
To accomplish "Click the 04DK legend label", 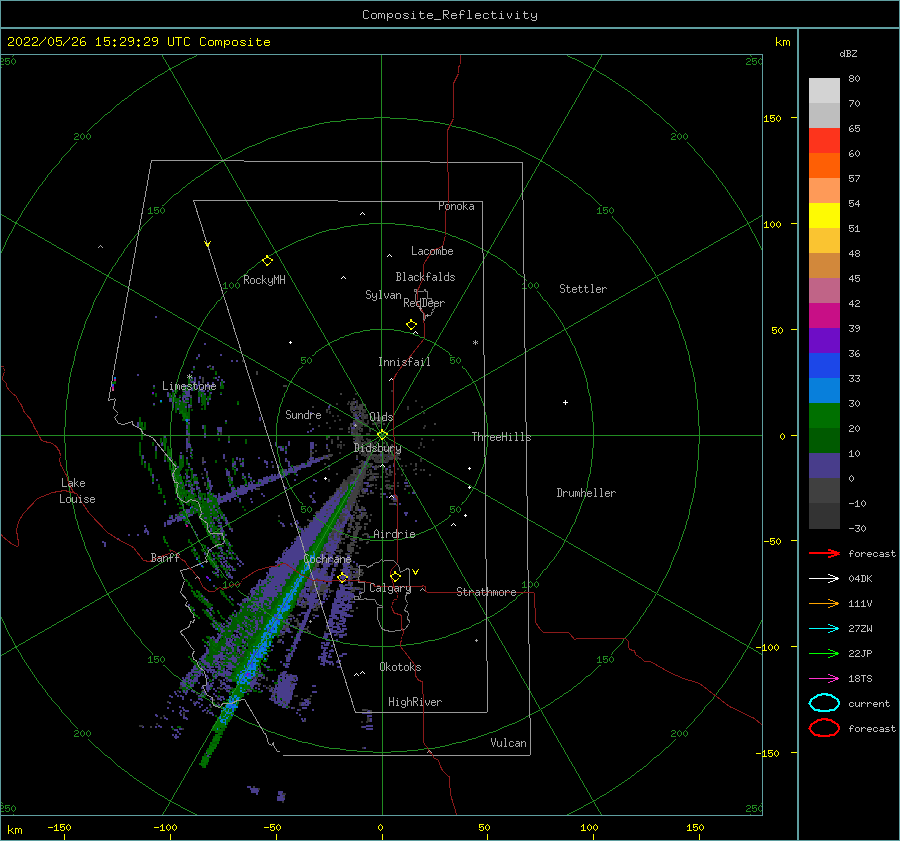I will click(860, 579).
